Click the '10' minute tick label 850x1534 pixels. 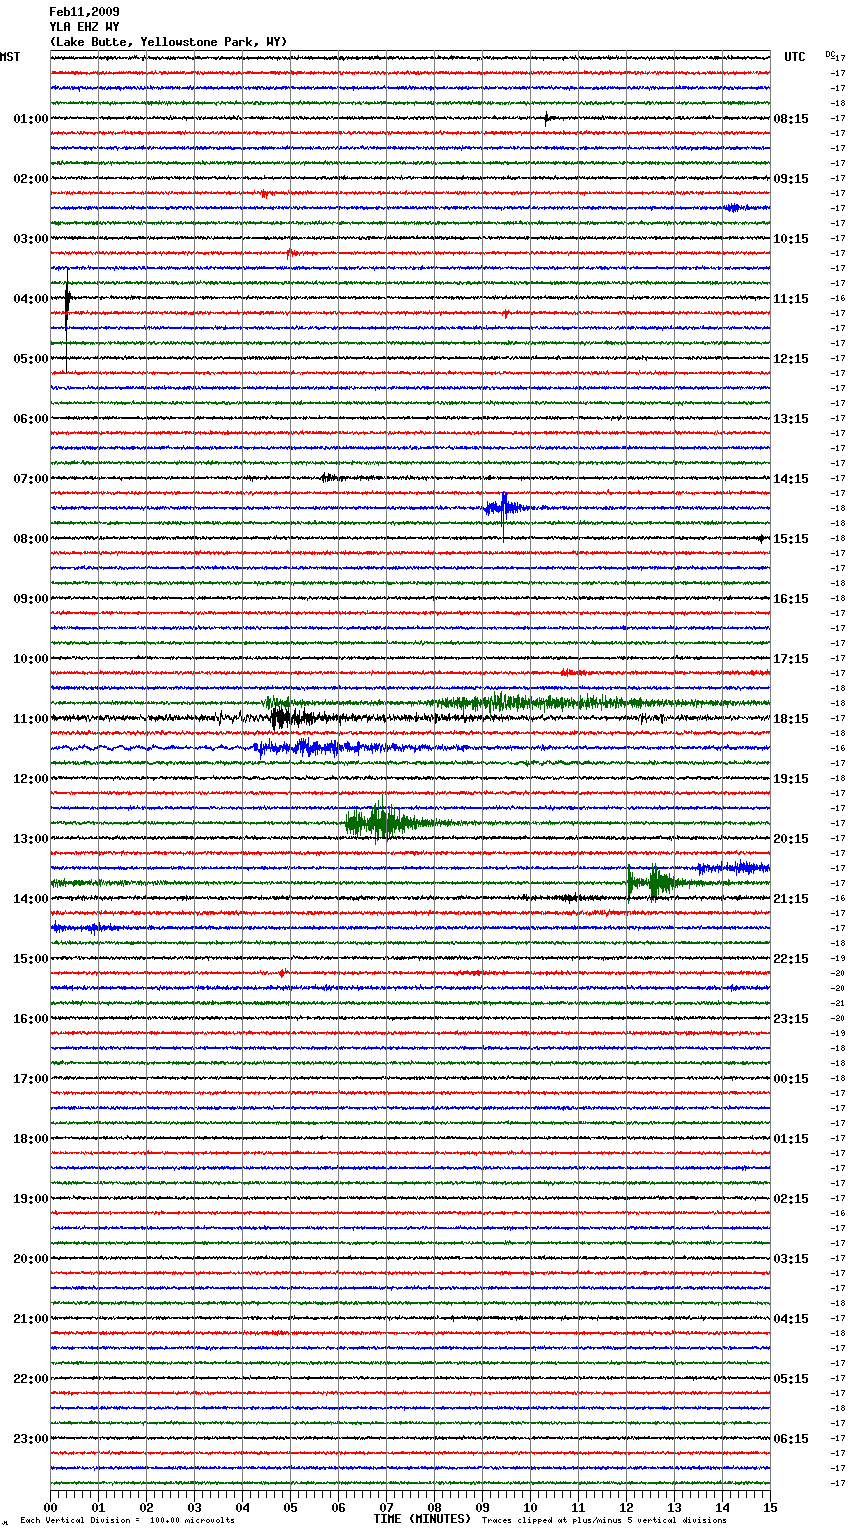click(x=530, y=1507)
